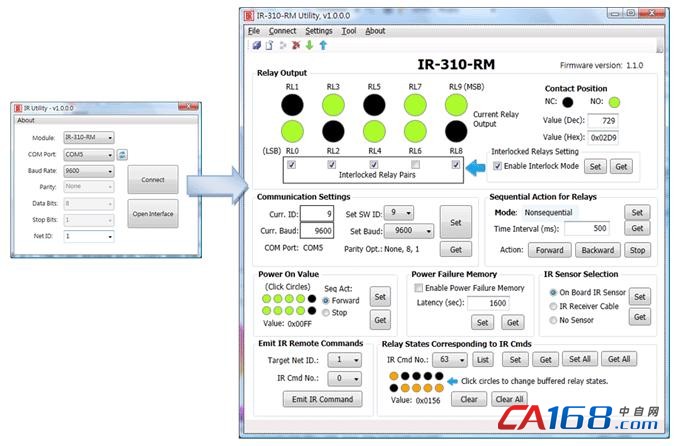Open About menu in small IR Utility window
The width and height of the screenshot is (678, 446).
tap(26, 120)
